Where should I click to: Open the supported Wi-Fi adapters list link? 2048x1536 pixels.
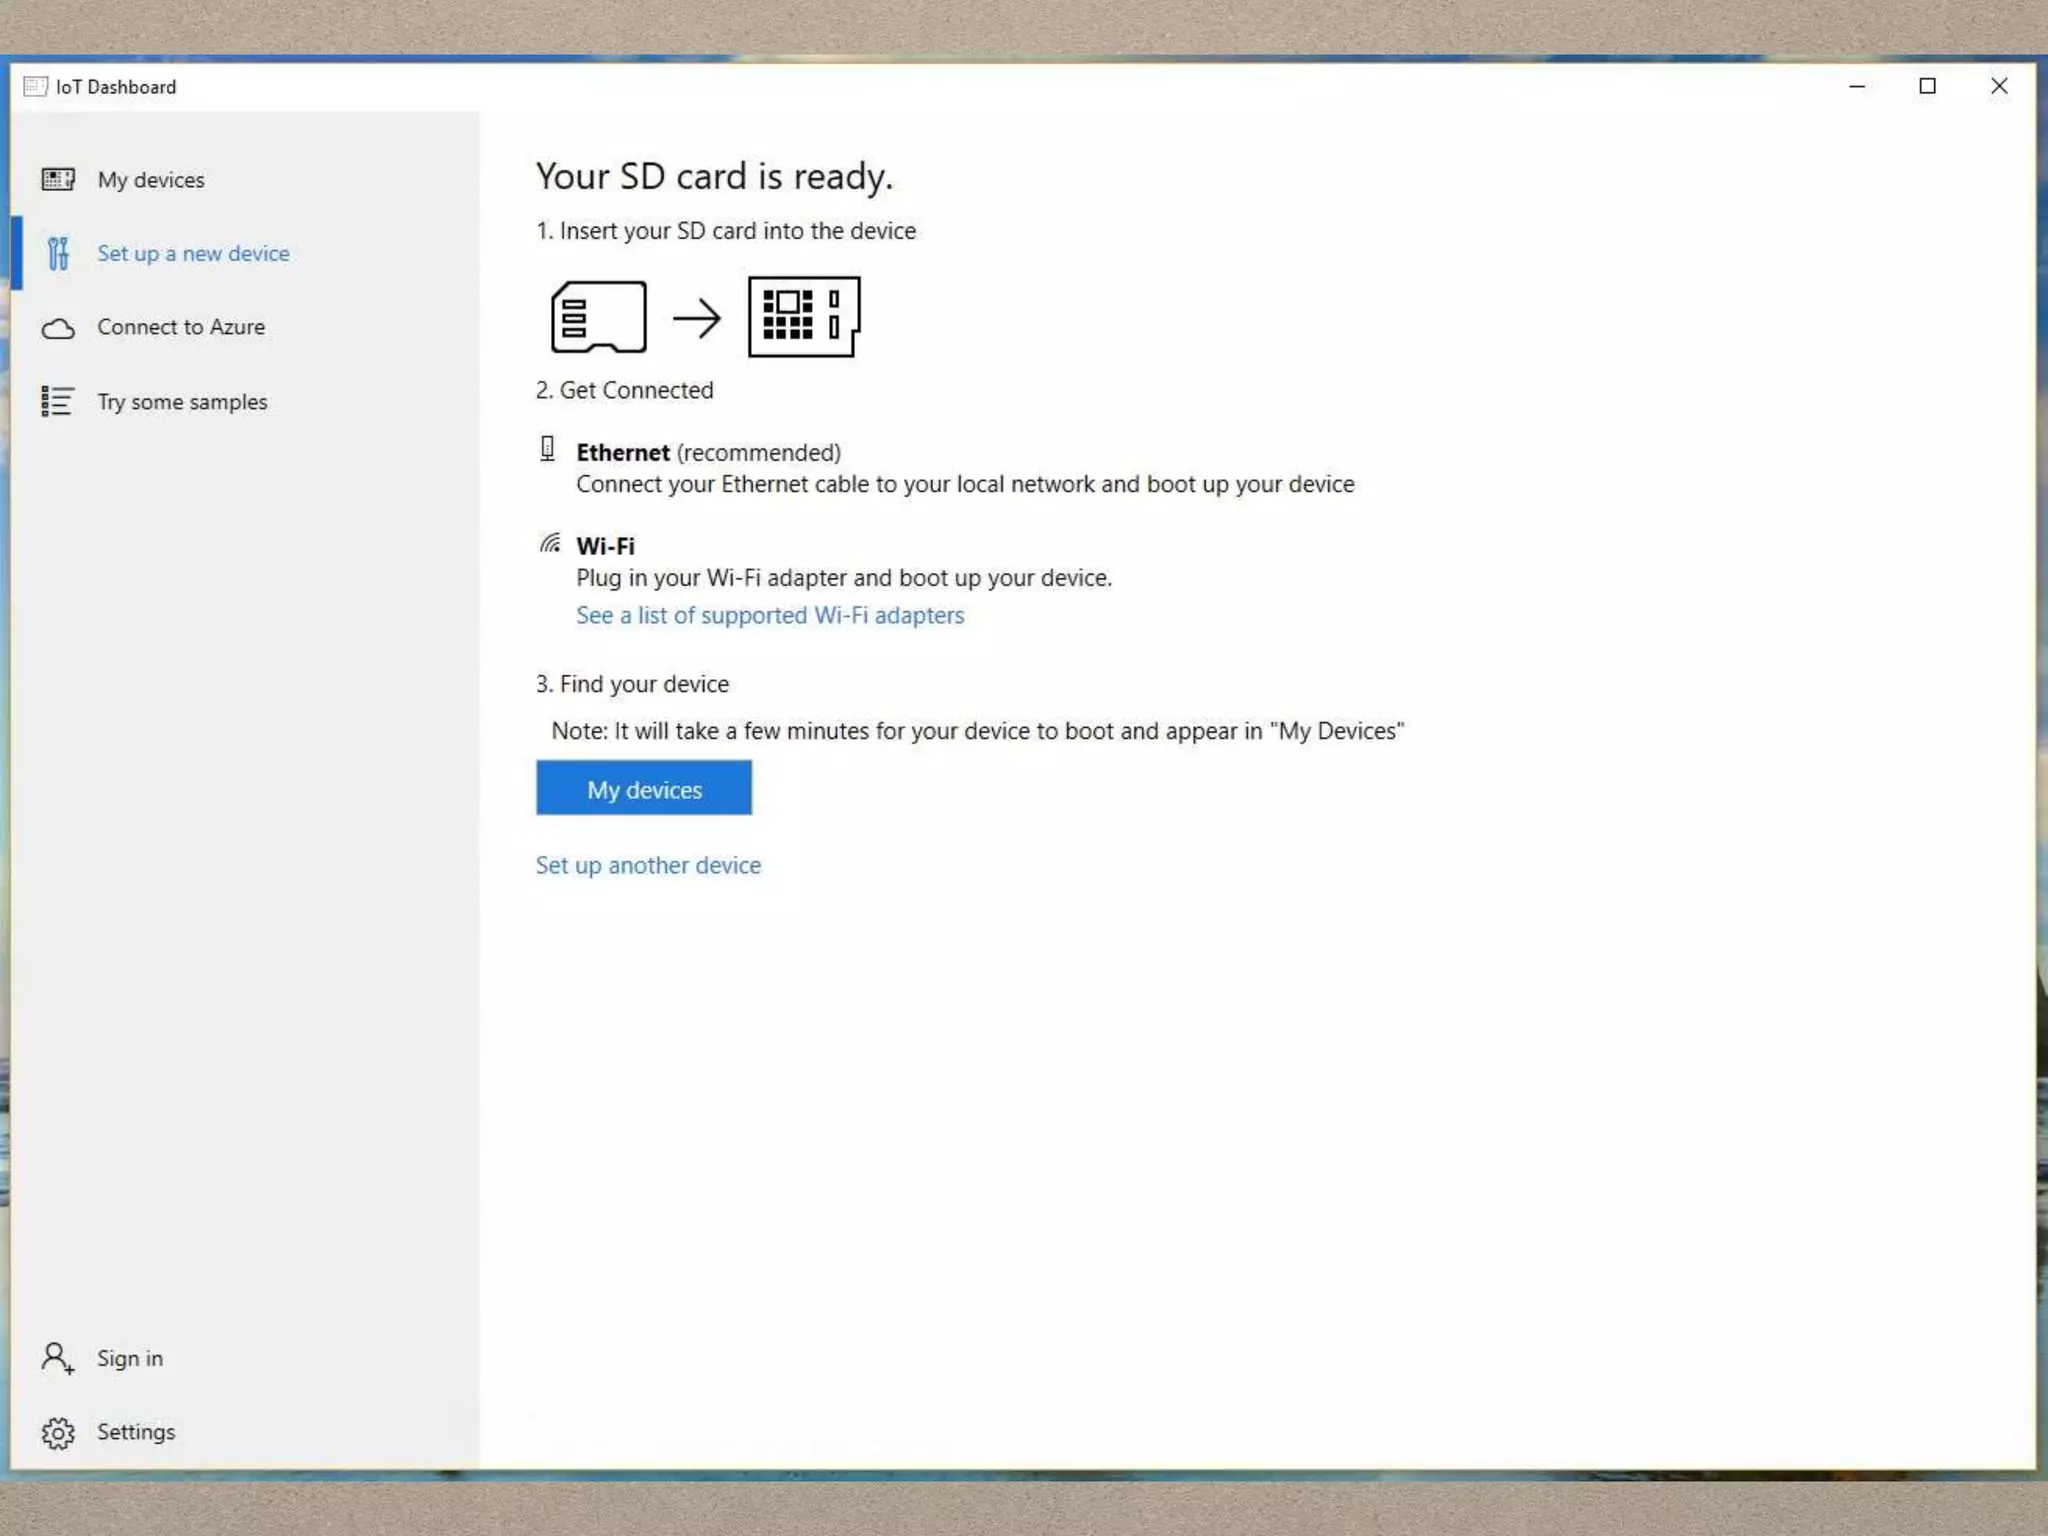770,615
